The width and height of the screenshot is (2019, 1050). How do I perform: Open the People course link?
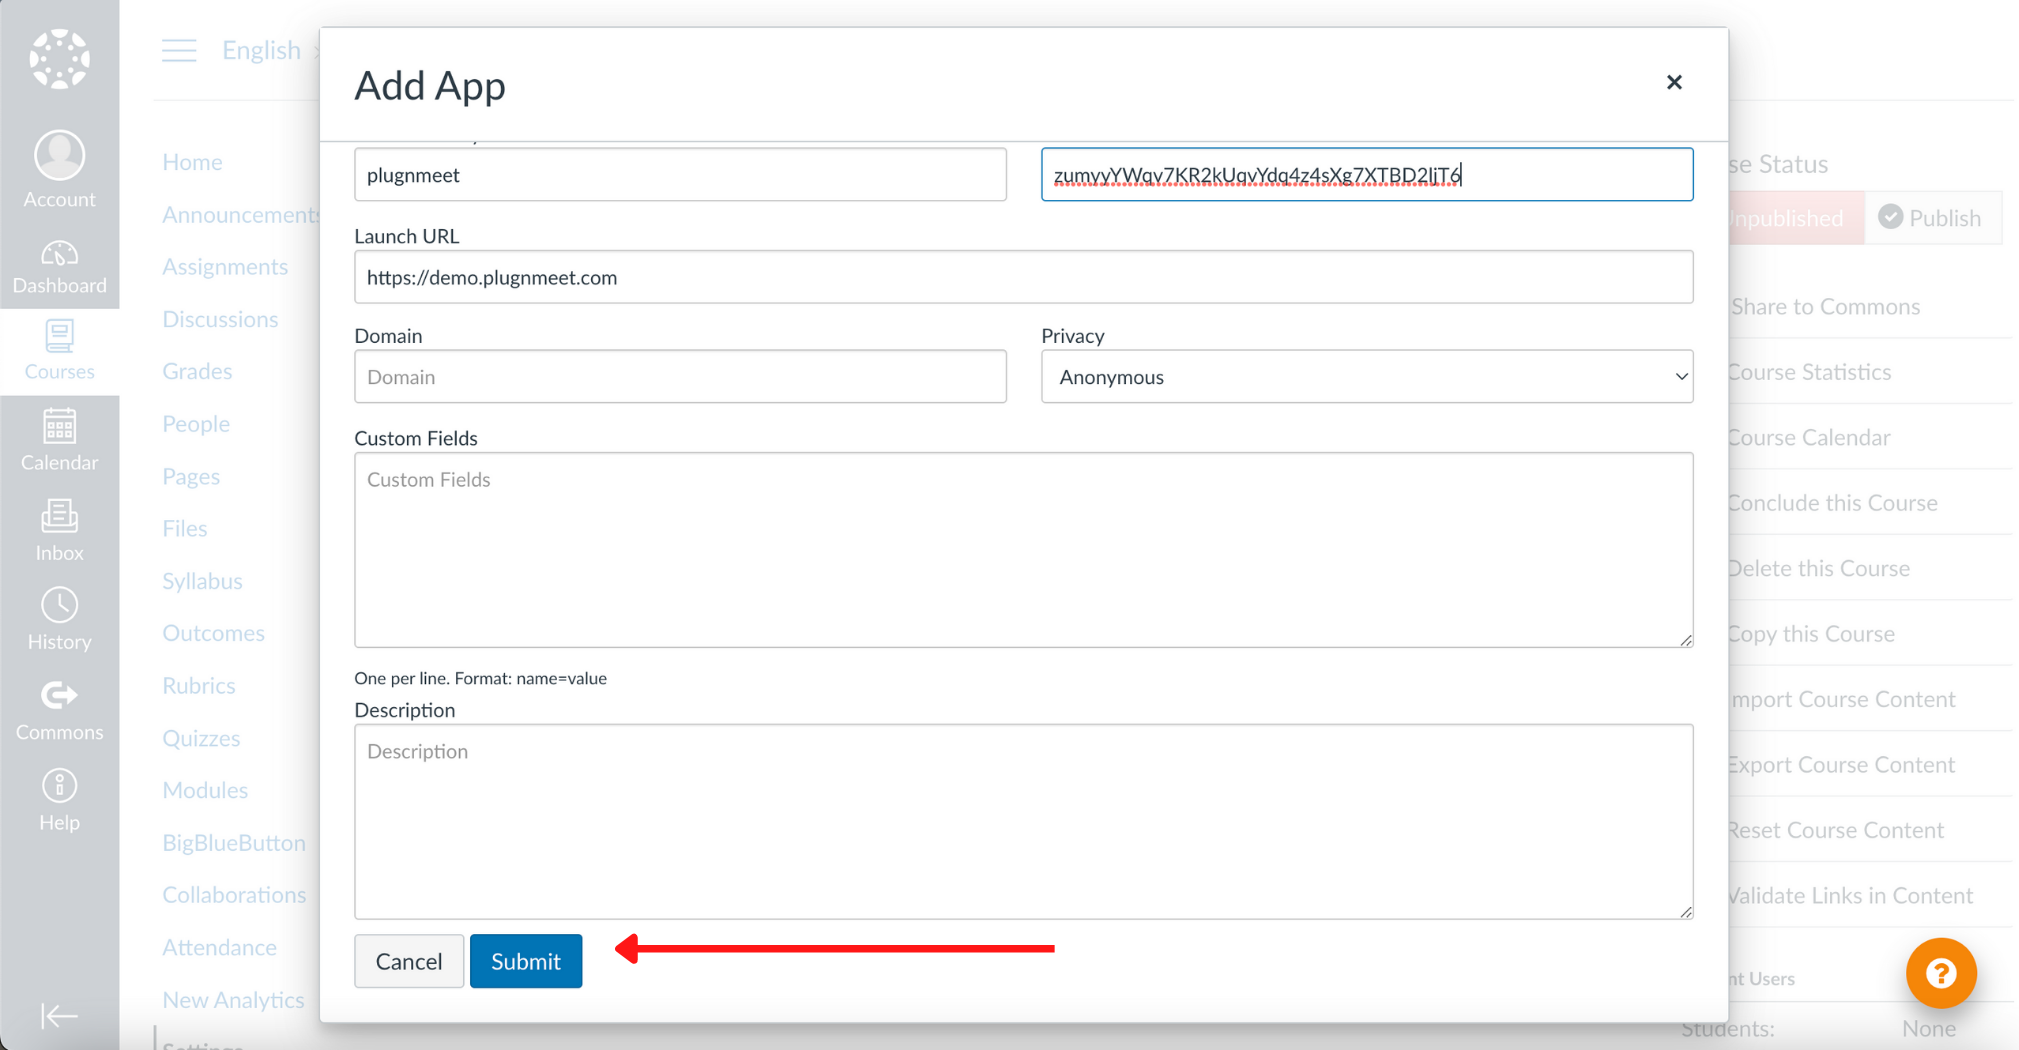[x=196, y=424]
